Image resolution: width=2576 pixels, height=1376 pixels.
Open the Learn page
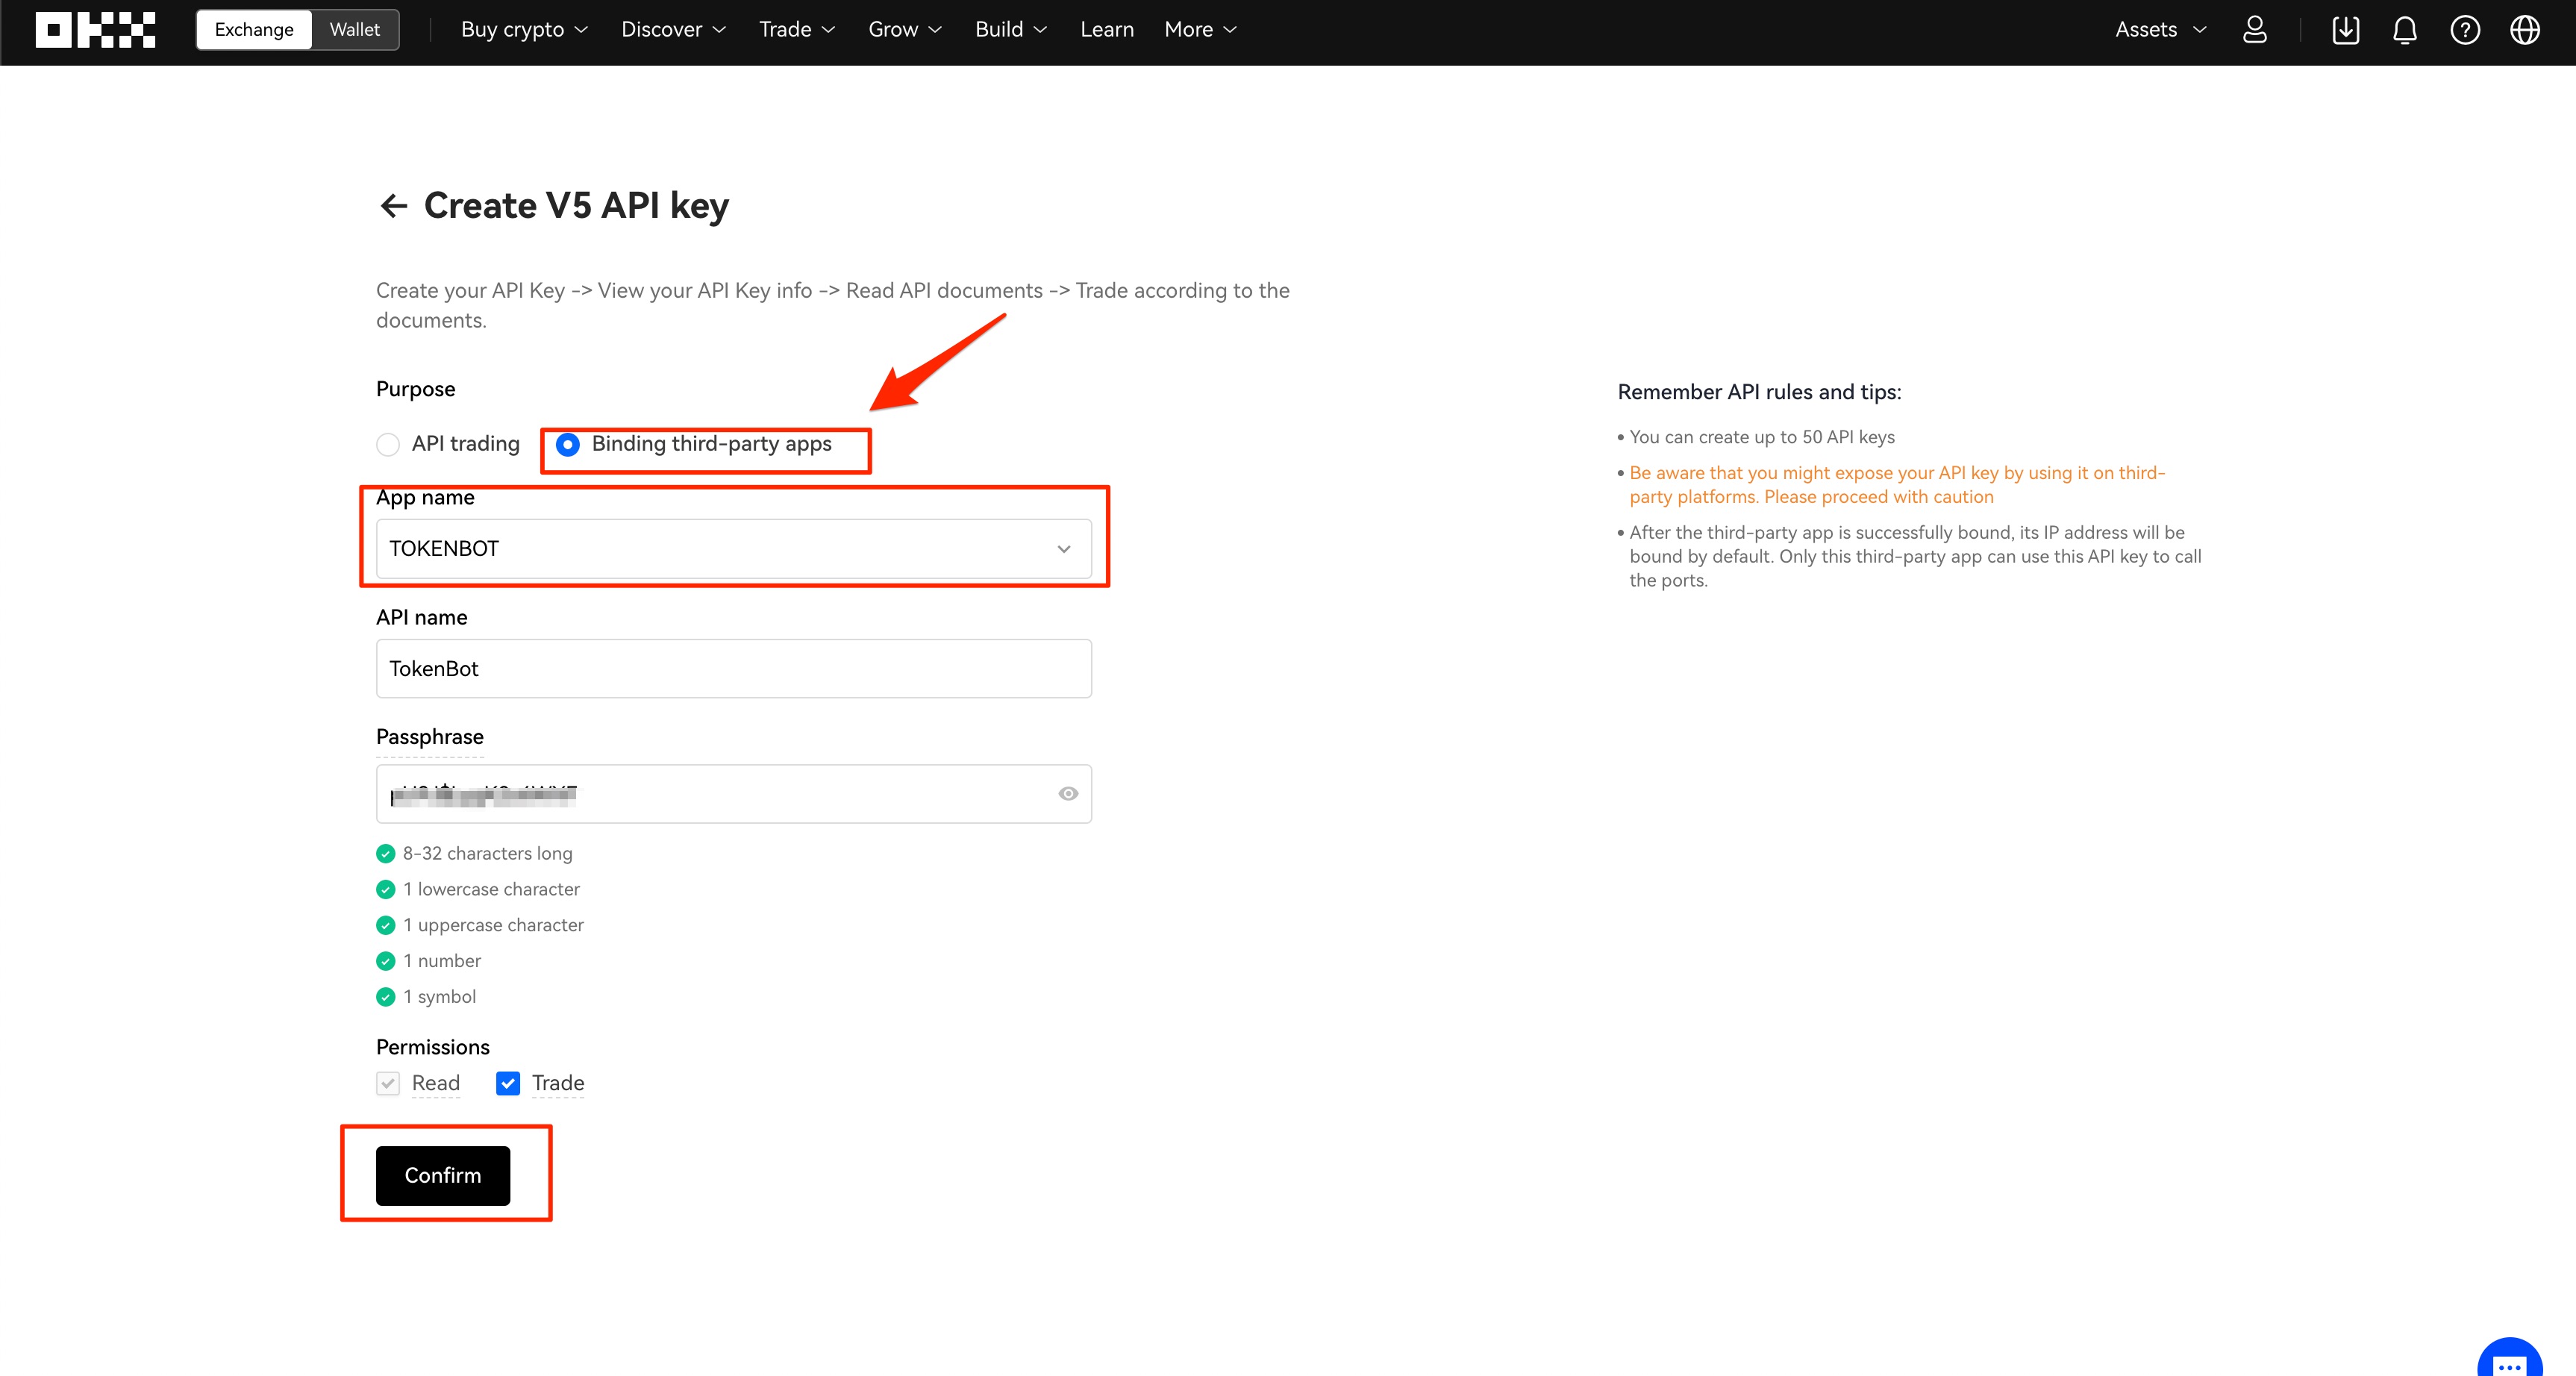coord(1107,30)
